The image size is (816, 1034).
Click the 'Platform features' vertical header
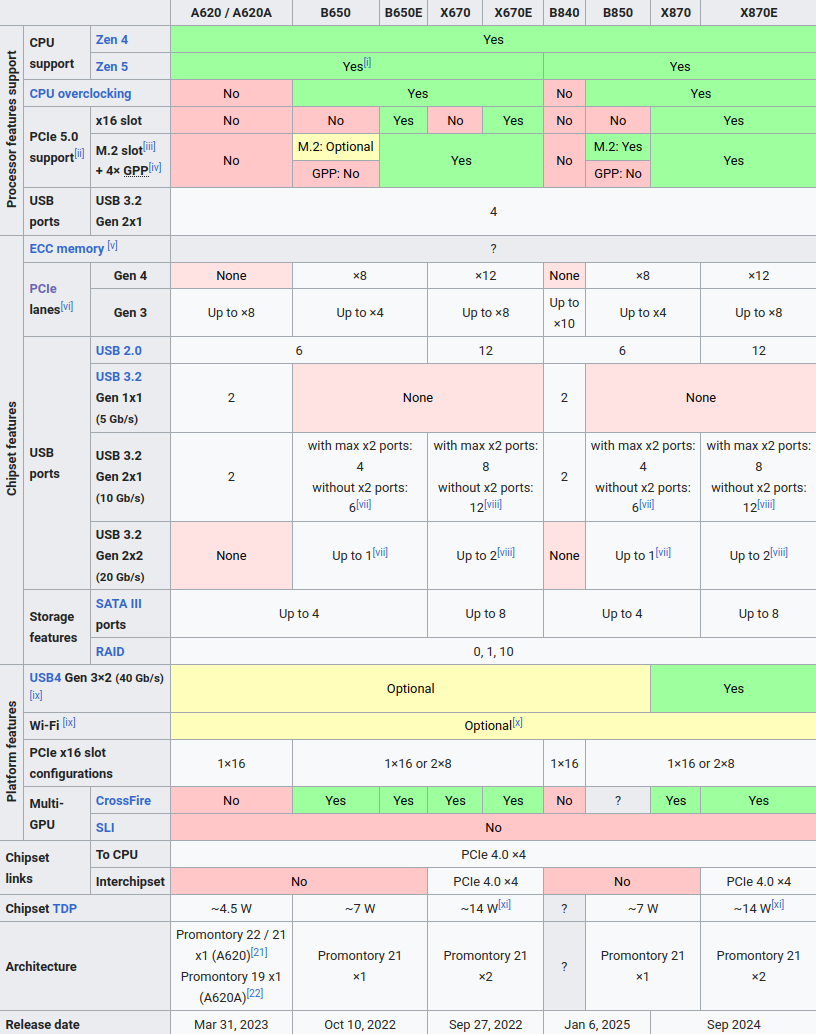pyautogui.click(x=11, y=752)
